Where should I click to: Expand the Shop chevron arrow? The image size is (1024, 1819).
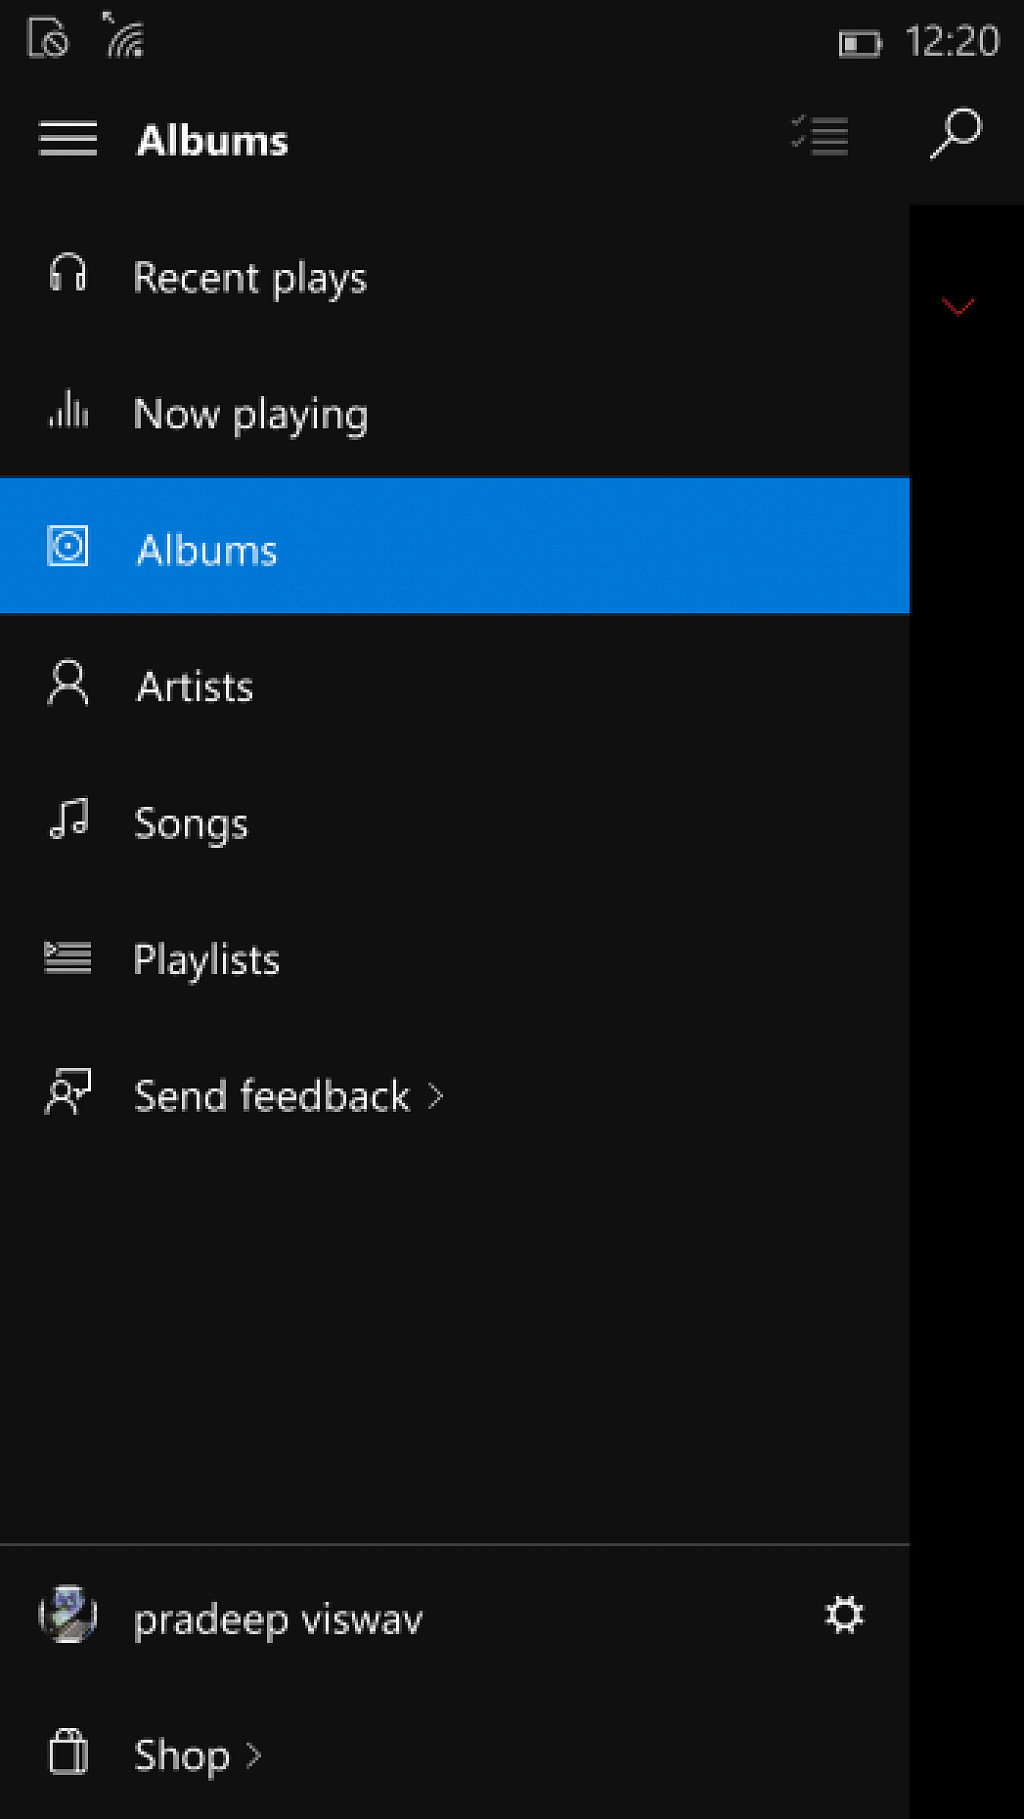(x=253, y=1755)
